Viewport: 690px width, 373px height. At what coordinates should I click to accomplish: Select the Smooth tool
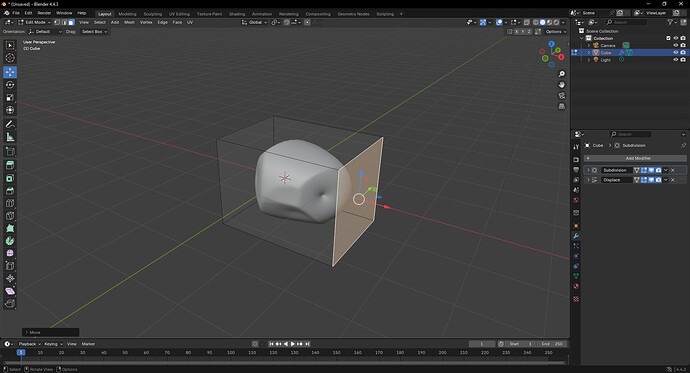tap(10, 253)
